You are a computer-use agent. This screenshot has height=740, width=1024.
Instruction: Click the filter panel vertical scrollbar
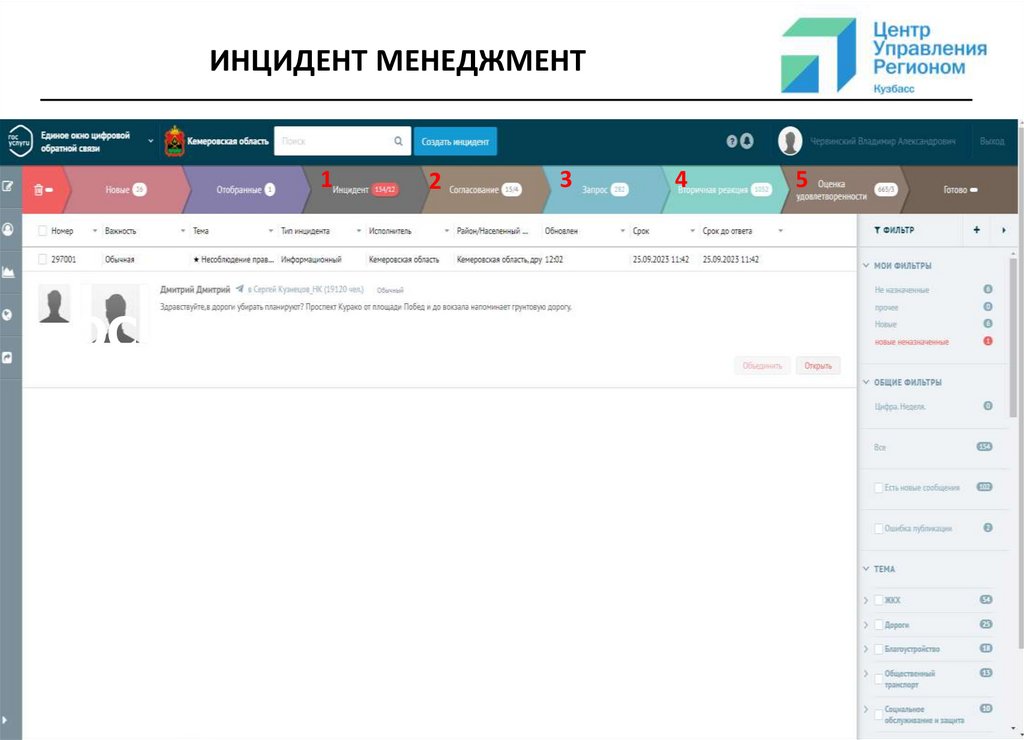coord(1013,337)
